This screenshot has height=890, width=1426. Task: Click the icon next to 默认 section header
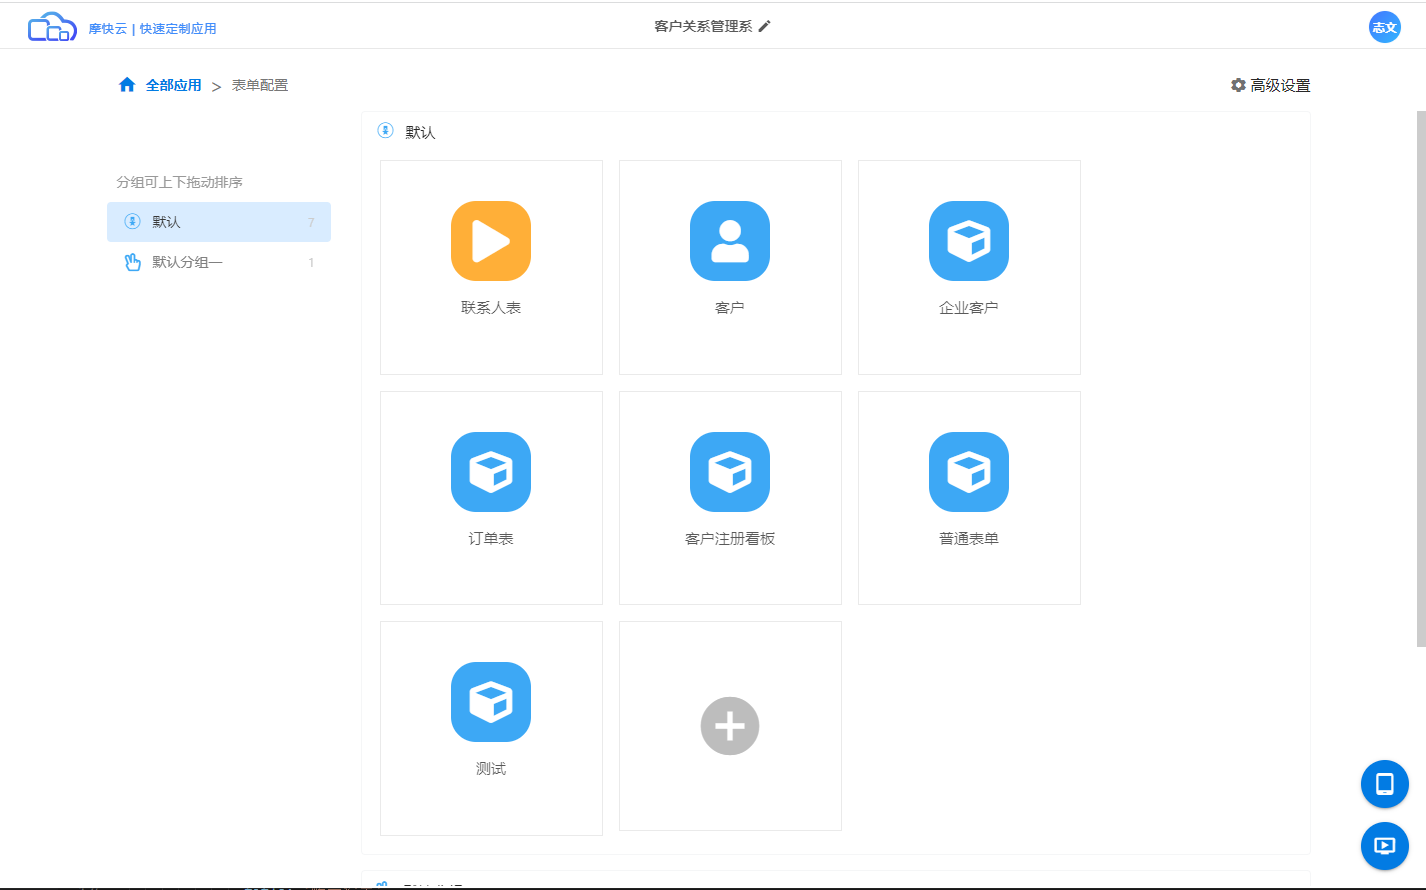pyautogui.click(x=385, y=131)
